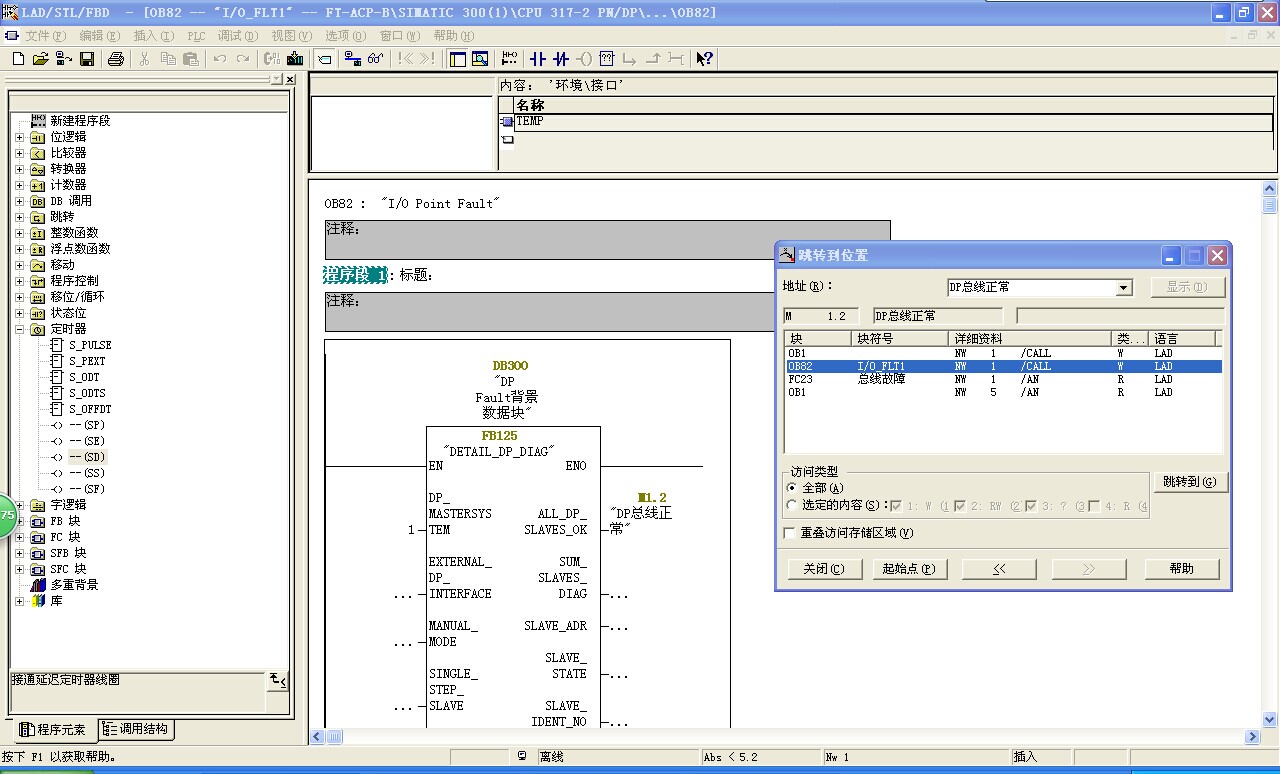The height and width of the screenshot is (774, 1280).
Task: Collapse the 定时器 tree node
Action: 19,329
